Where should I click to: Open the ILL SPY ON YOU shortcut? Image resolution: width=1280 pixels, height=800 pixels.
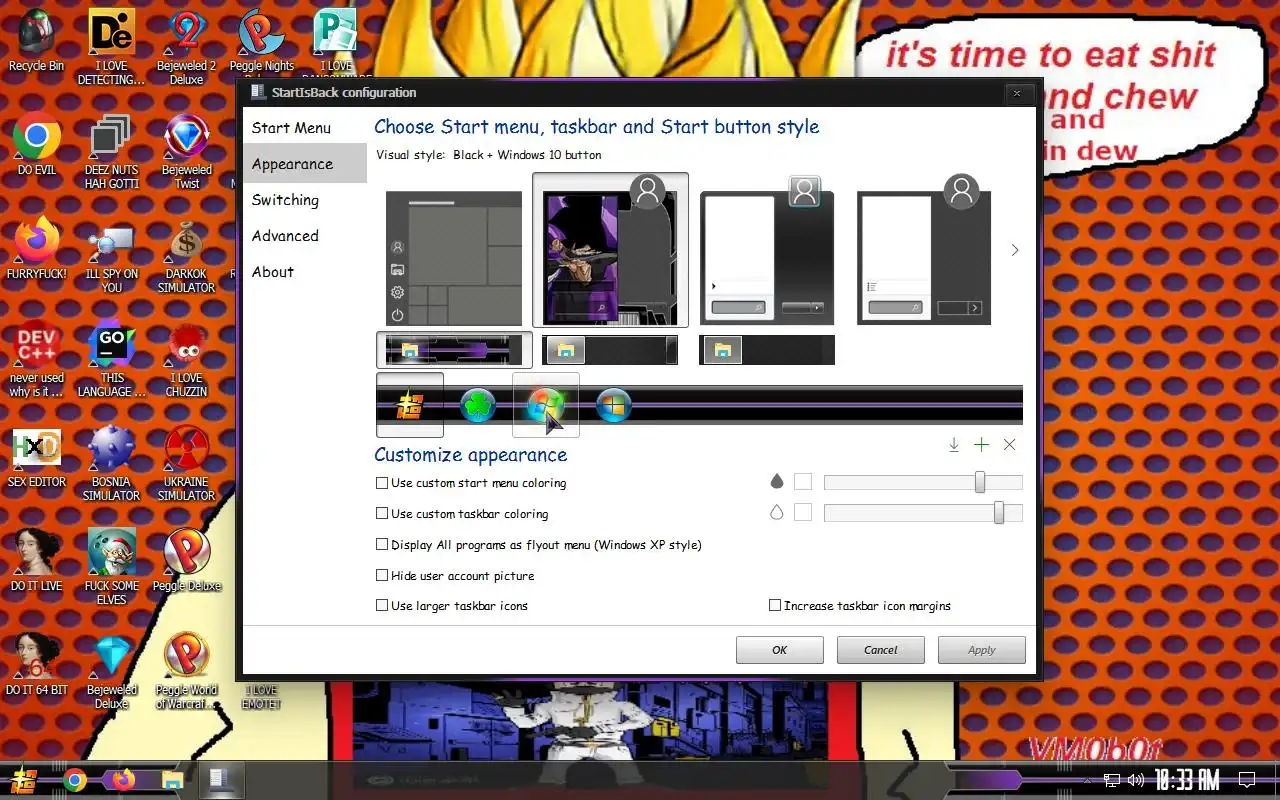click(x=112, y=256)
